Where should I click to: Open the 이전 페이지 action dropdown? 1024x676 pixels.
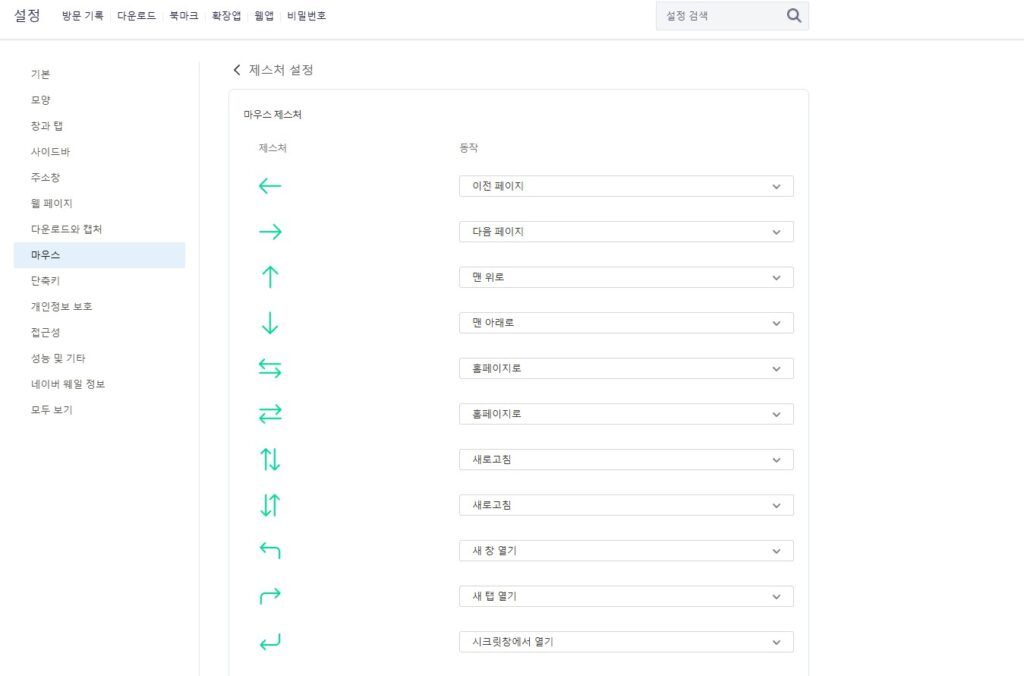pos(626,186)
